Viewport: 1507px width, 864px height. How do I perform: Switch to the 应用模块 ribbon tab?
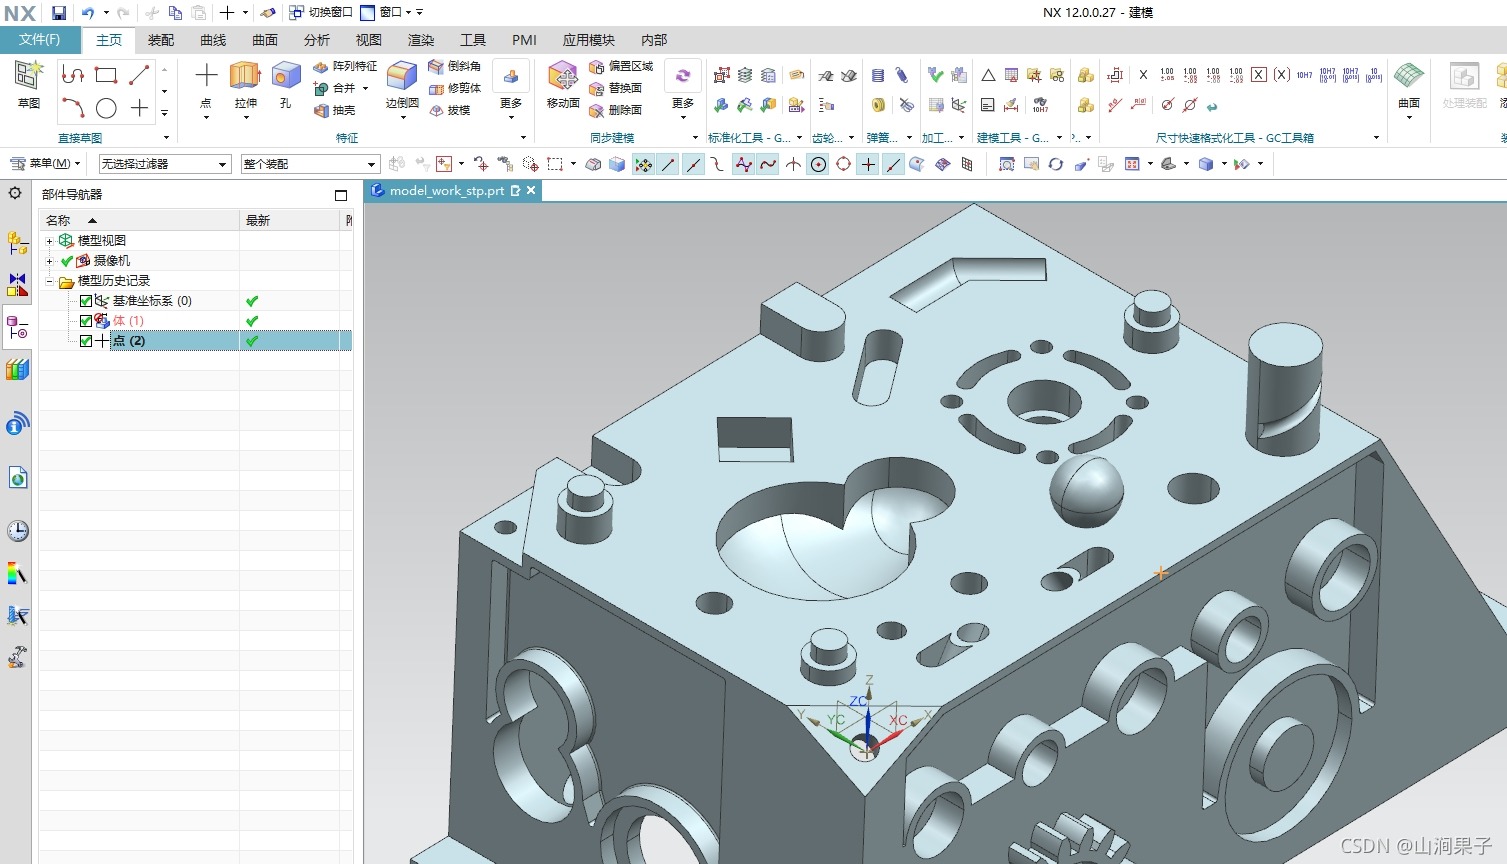point(589,40)
